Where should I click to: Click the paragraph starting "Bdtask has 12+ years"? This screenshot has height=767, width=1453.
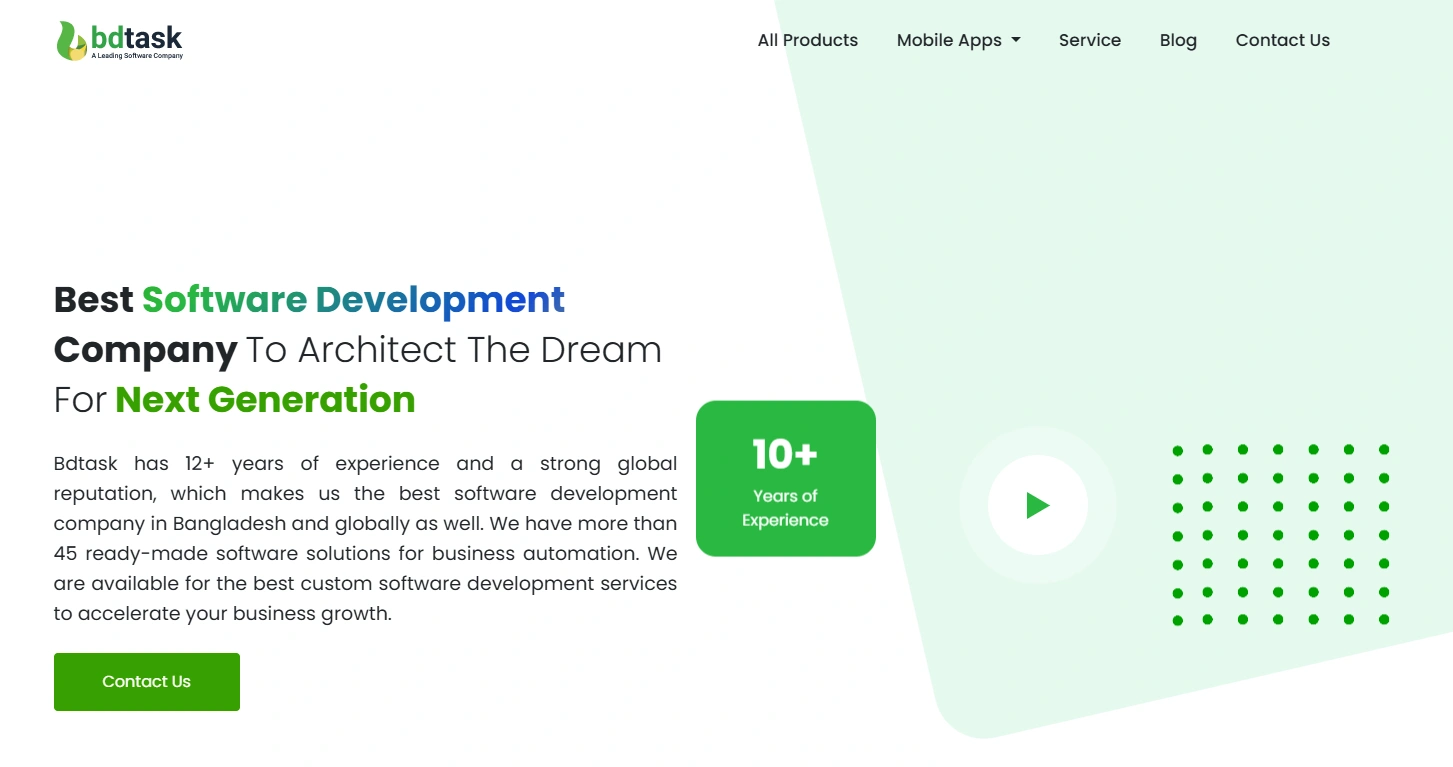[x=365, y=538]
